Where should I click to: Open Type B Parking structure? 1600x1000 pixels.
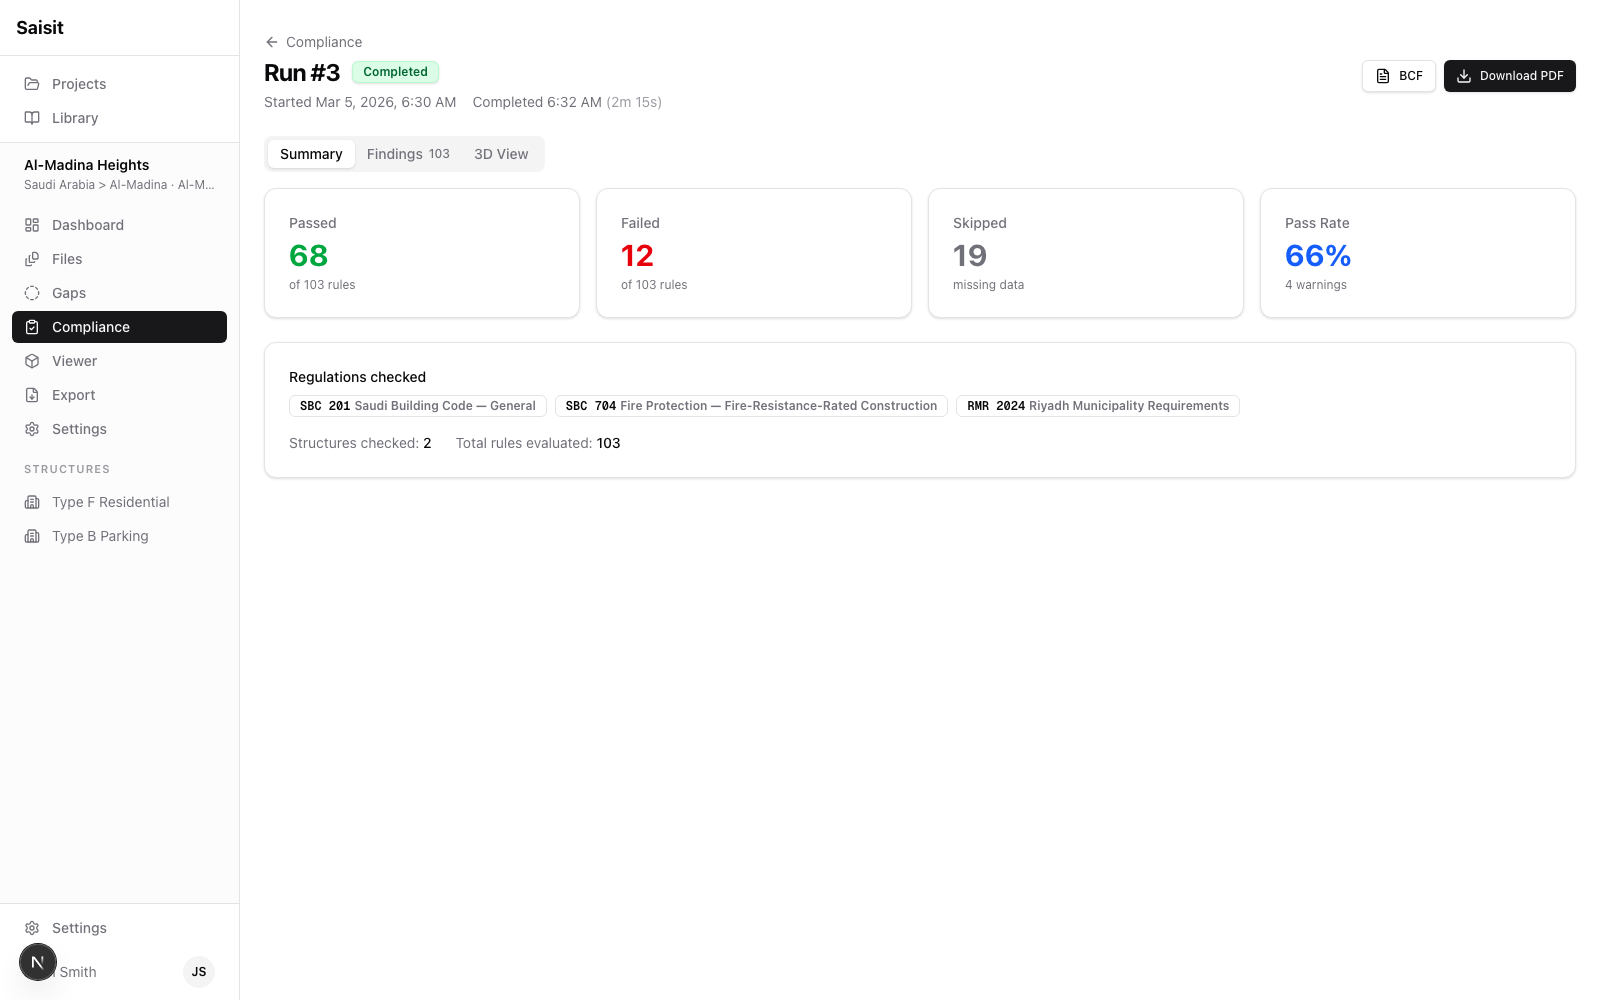[119, 536]
